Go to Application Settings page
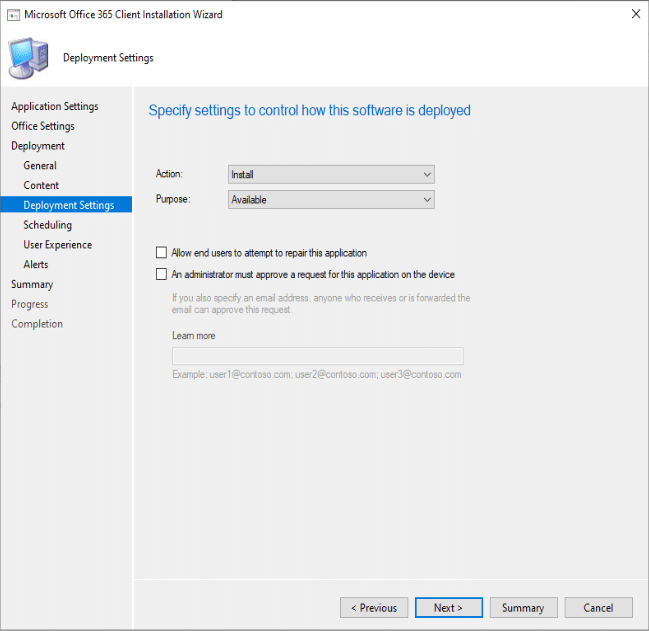649x631 pixels. (x=55, y=106)
